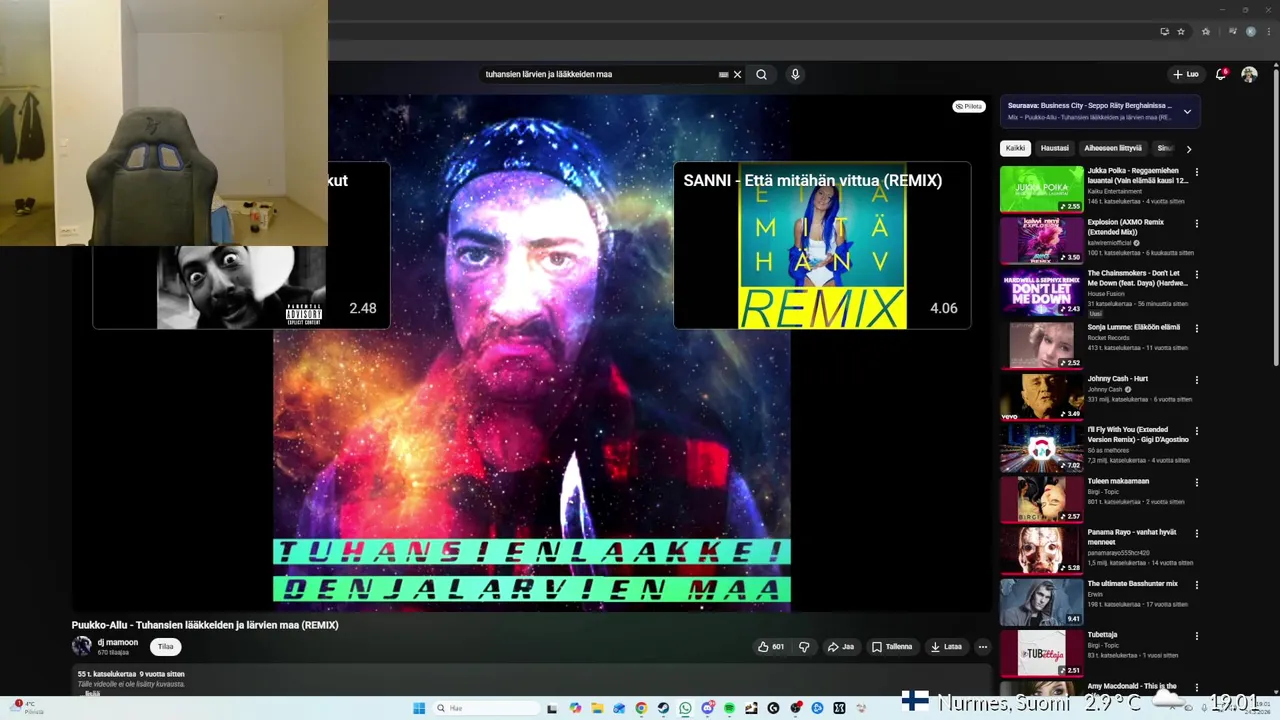
Task: Open options menu for Jukka Poika video
Action: point(1197,172)
